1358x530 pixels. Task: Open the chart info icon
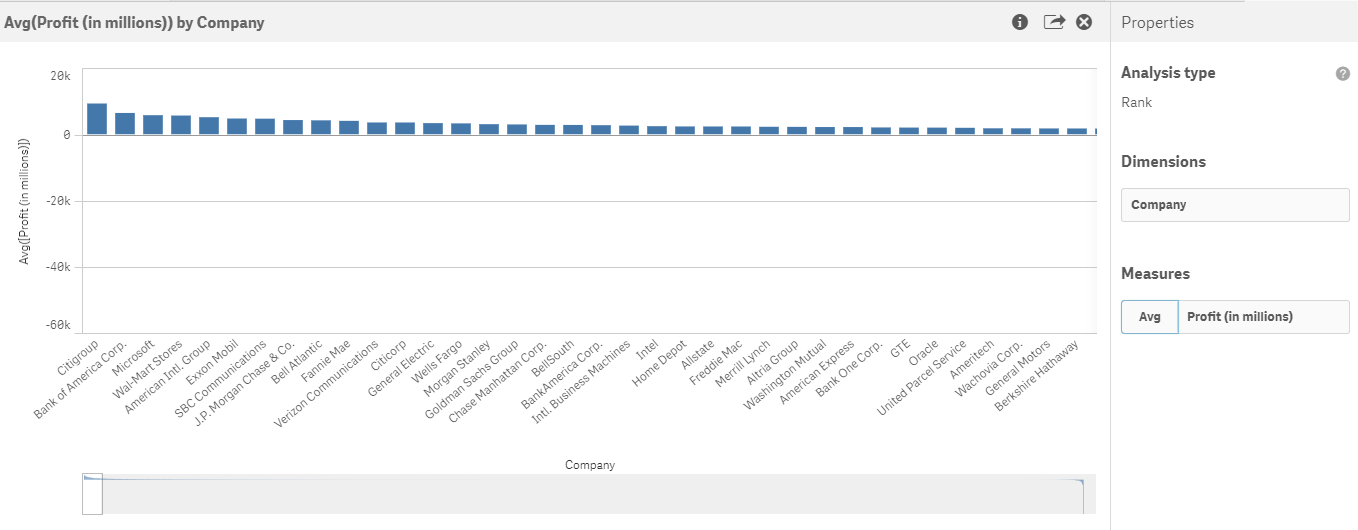(x=1020, y=22)
